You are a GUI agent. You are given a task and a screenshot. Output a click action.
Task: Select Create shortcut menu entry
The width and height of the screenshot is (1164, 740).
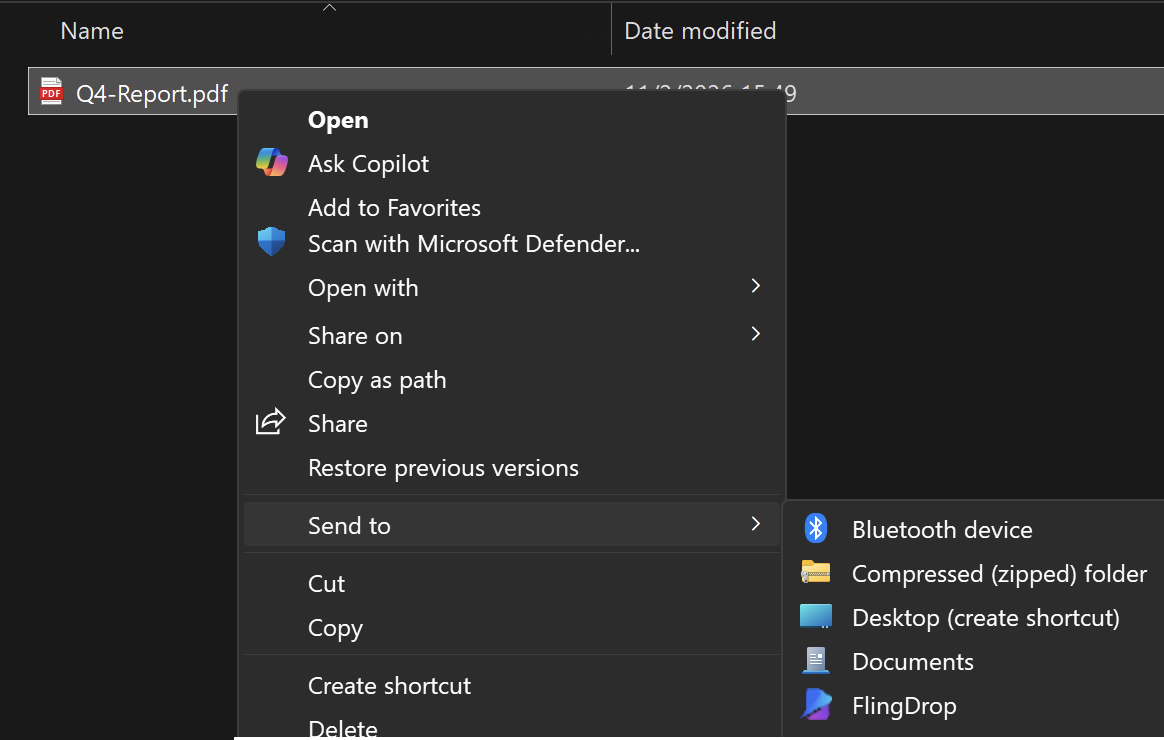tap(389, 686)
